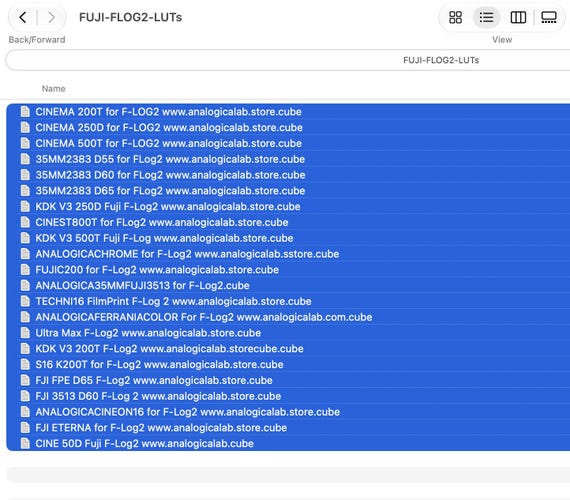Viewport: 570px width, 500px height.
Task: Click document icon of CINE 50D file
Action: [x=25, y=444]
